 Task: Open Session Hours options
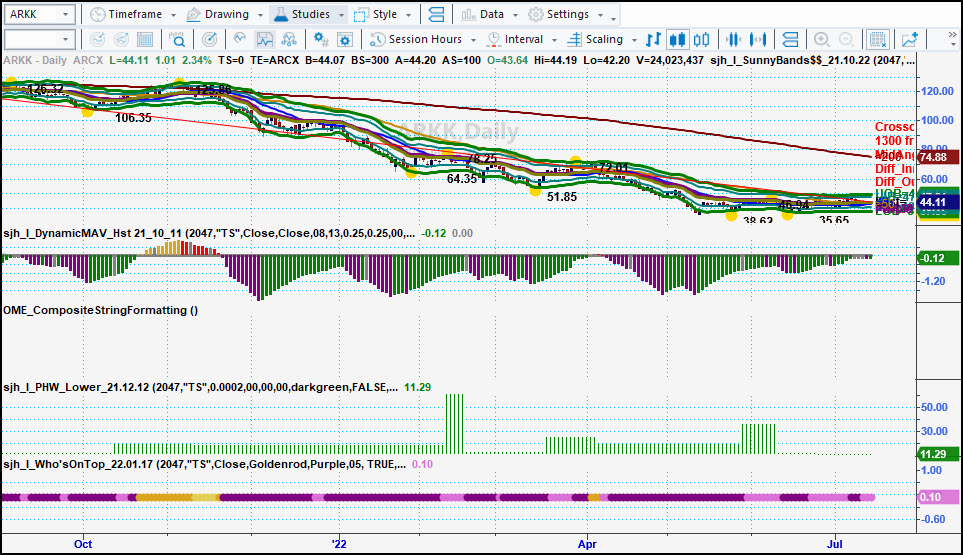pyautogui.click(x=416, y=39)
